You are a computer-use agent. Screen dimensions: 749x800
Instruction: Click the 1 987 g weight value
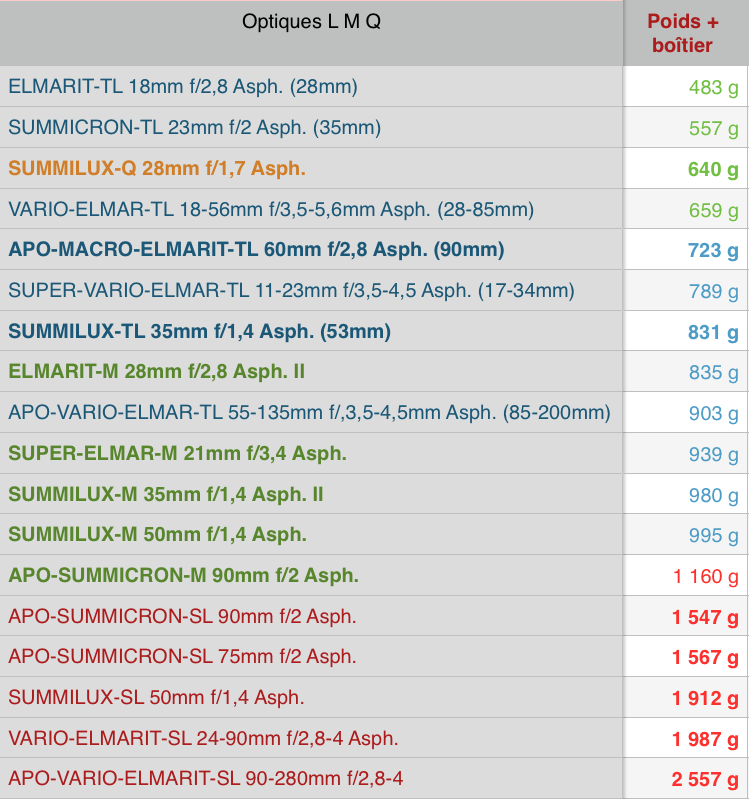click(705, 739)
